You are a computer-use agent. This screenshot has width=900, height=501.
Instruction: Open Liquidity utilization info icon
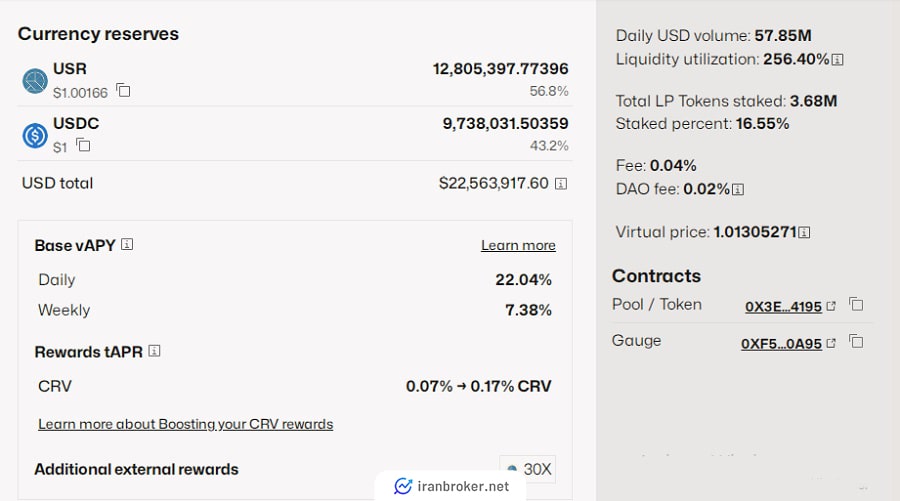[x=838, y=60]
